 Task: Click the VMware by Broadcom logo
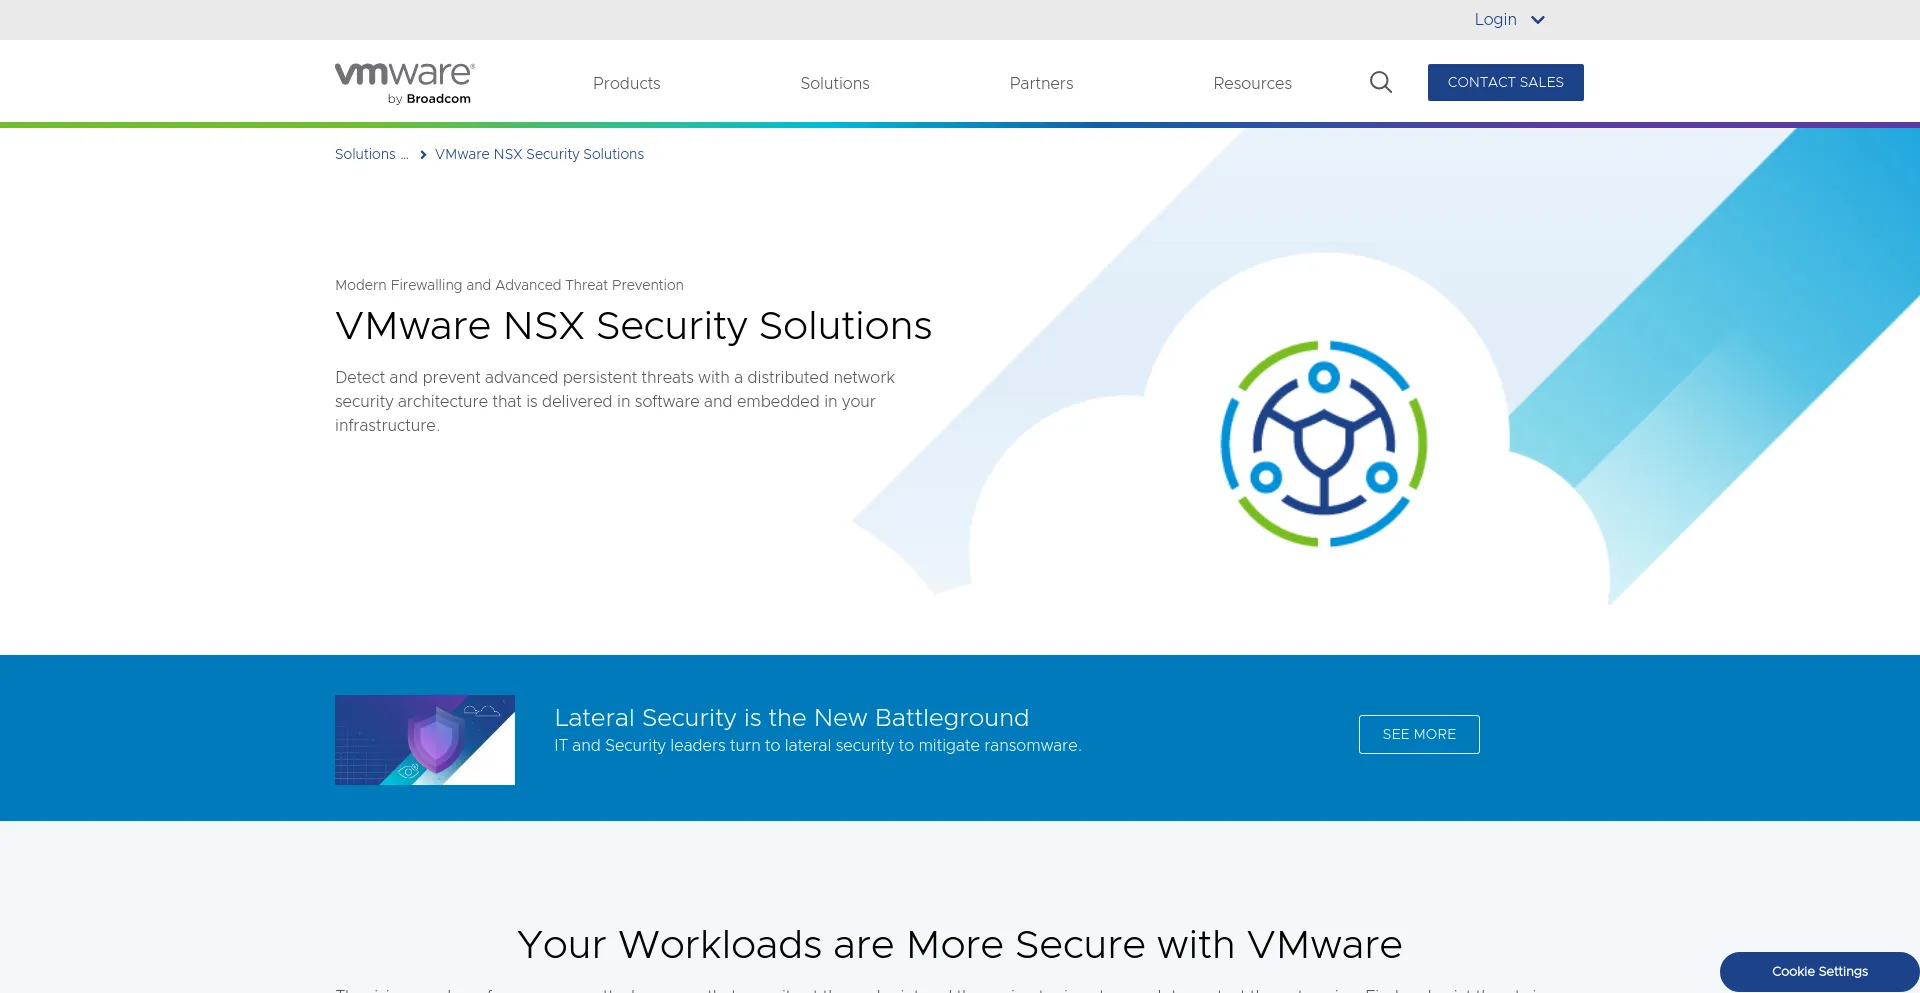[x=404, y=83]
